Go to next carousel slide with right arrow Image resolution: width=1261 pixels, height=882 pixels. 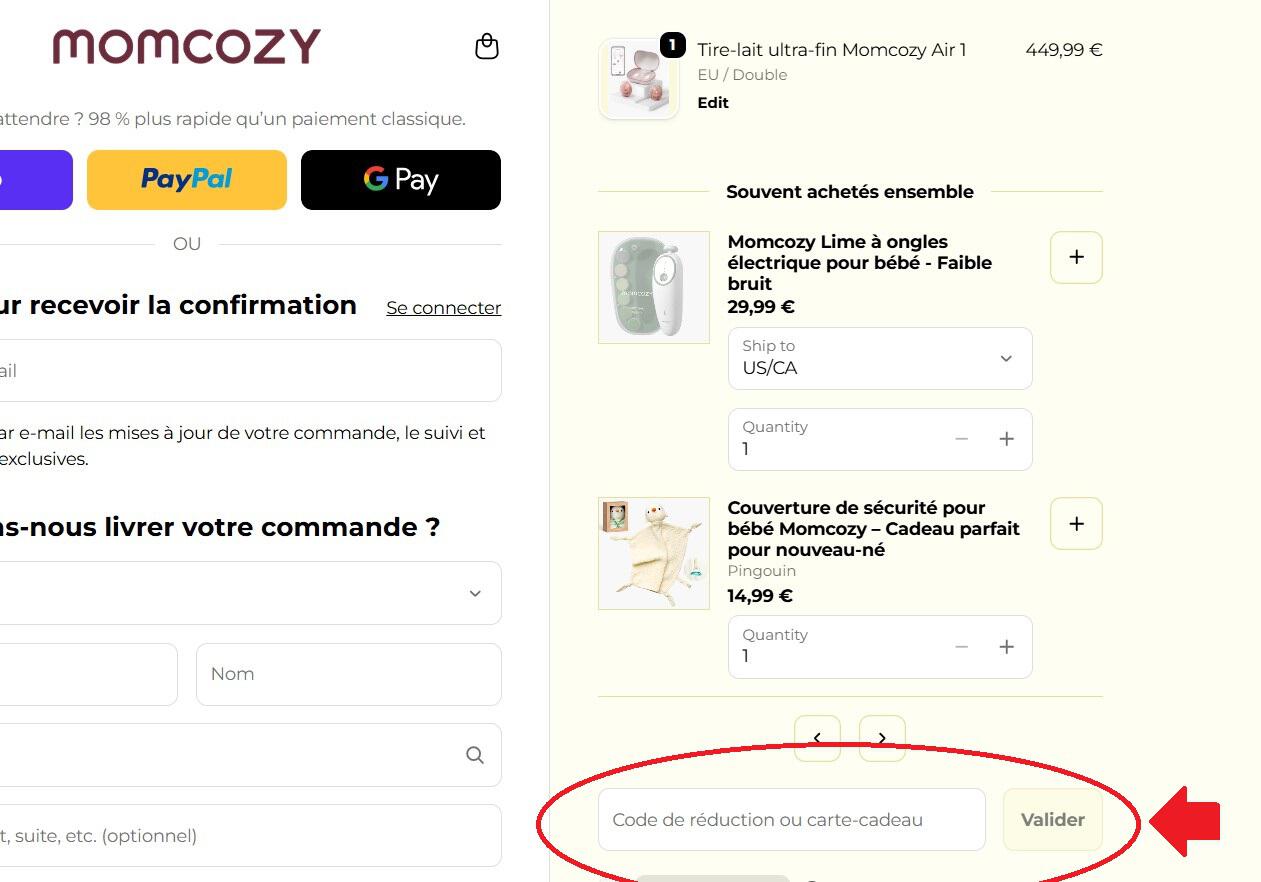pos(882,737)
